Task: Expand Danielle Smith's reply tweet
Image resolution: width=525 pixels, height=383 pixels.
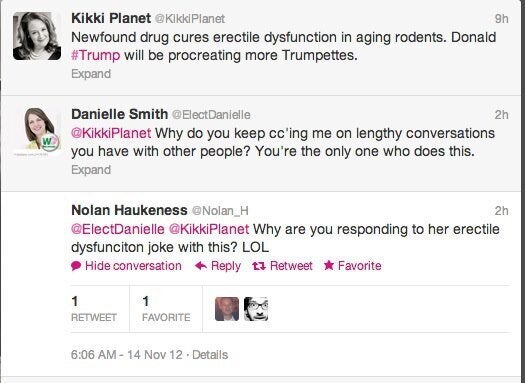Action: click(x=91, y=170)
